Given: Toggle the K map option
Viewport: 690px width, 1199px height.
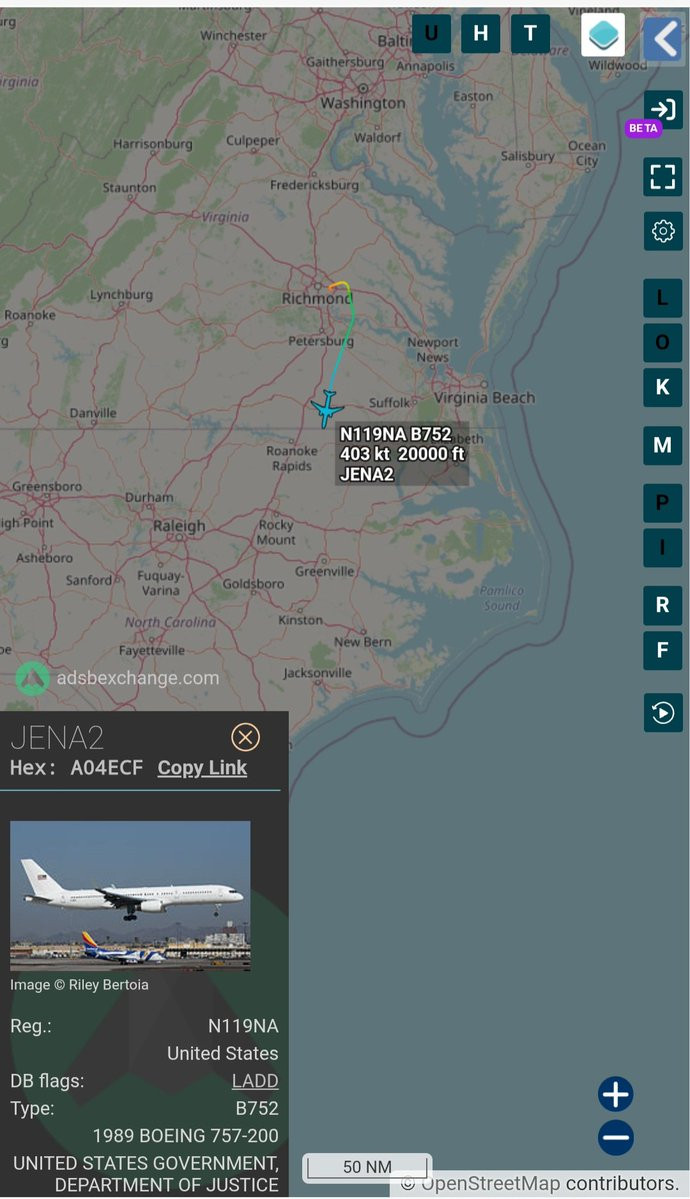Looking at the screenshot, I should (662, 387).
